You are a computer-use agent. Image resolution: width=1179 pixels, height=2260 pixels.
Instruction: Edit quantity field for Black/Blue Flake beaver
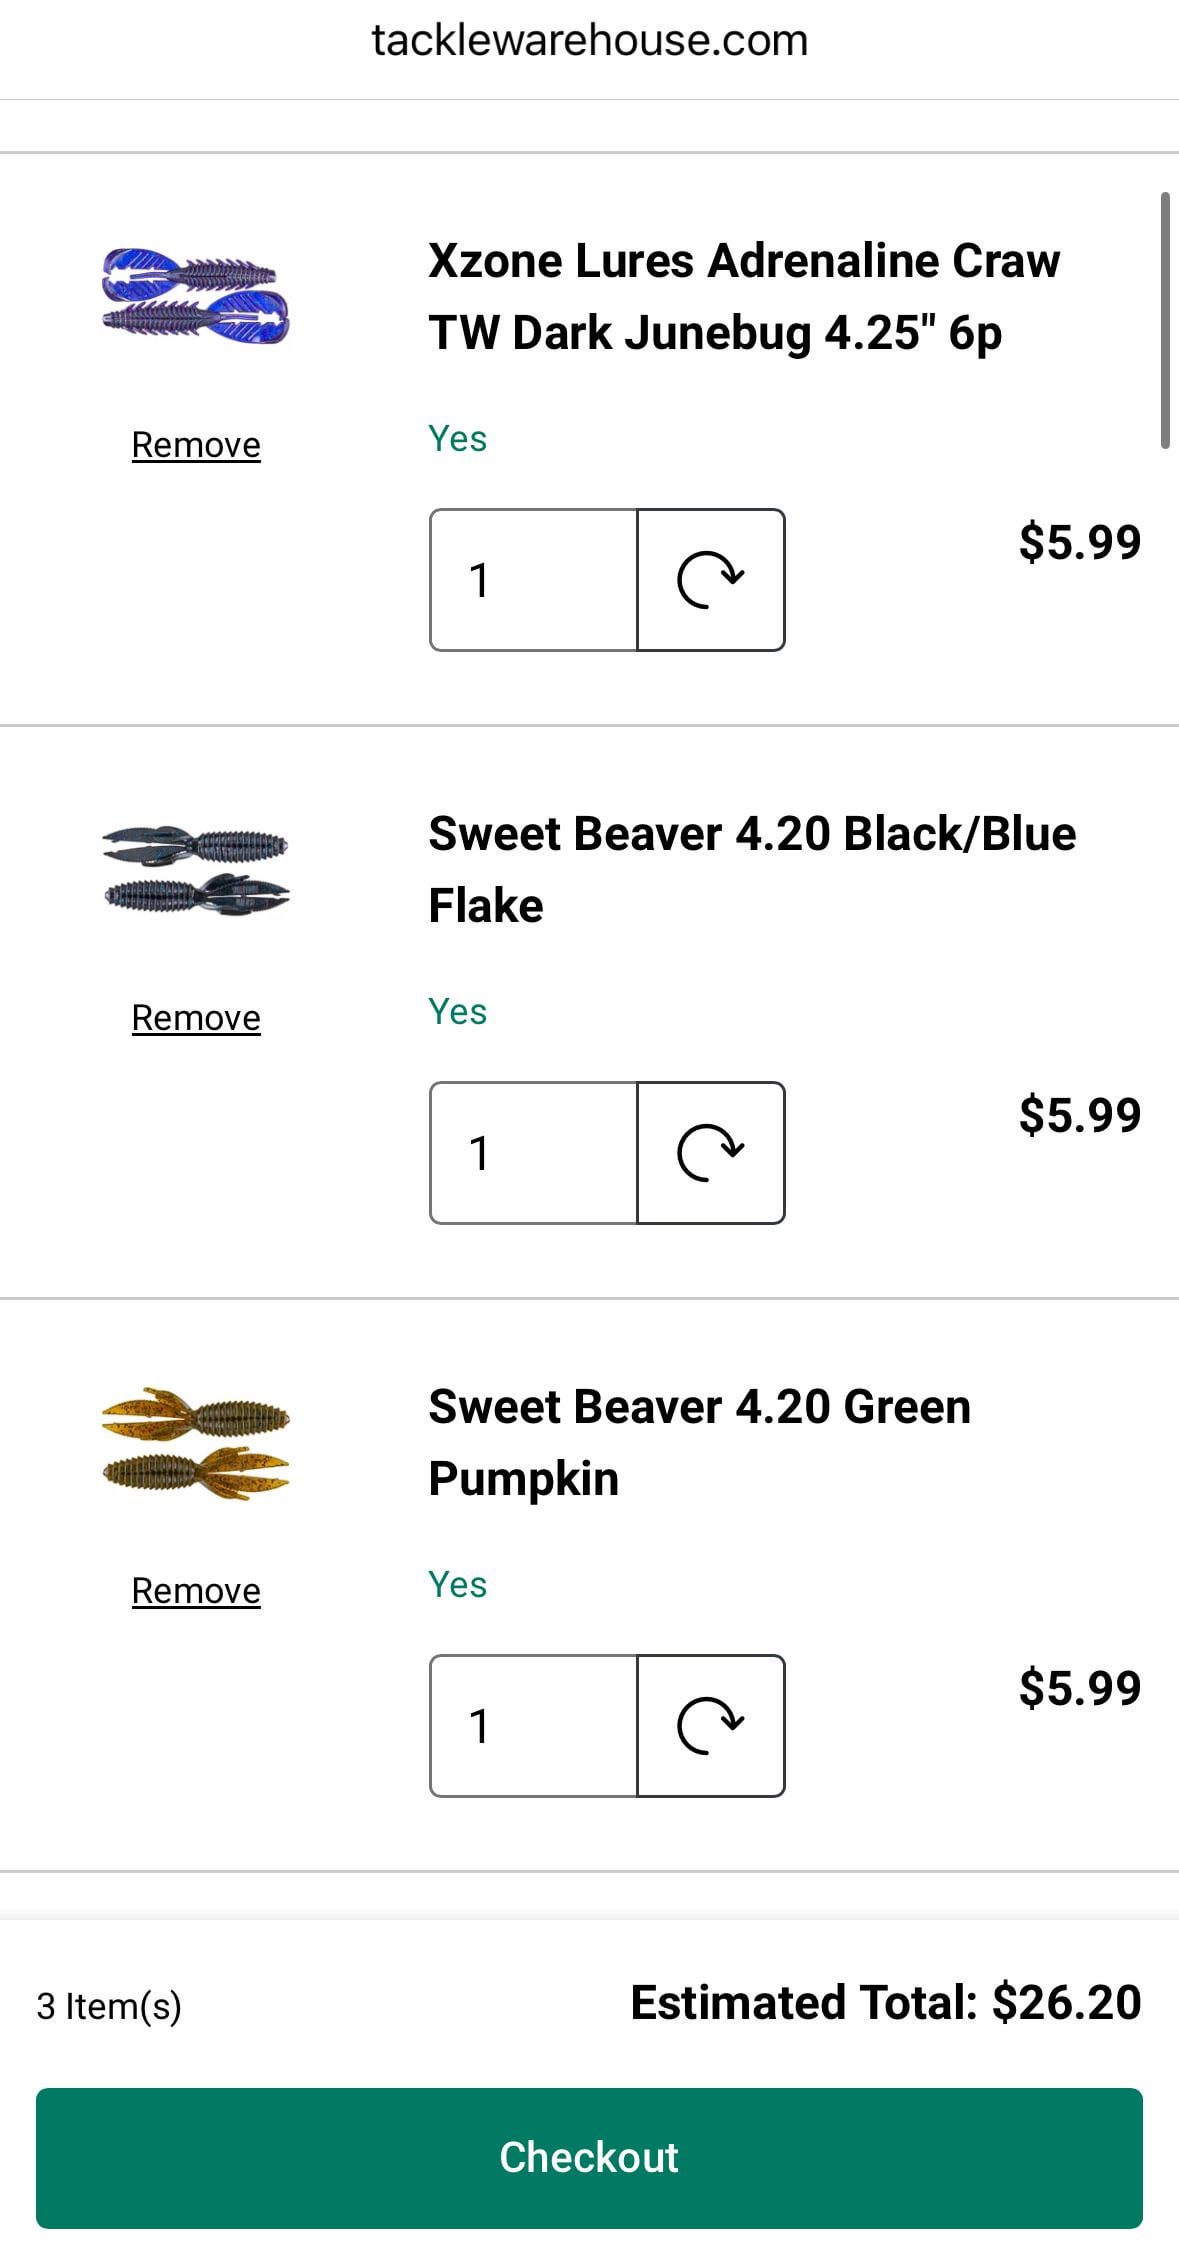(533, 1153)
